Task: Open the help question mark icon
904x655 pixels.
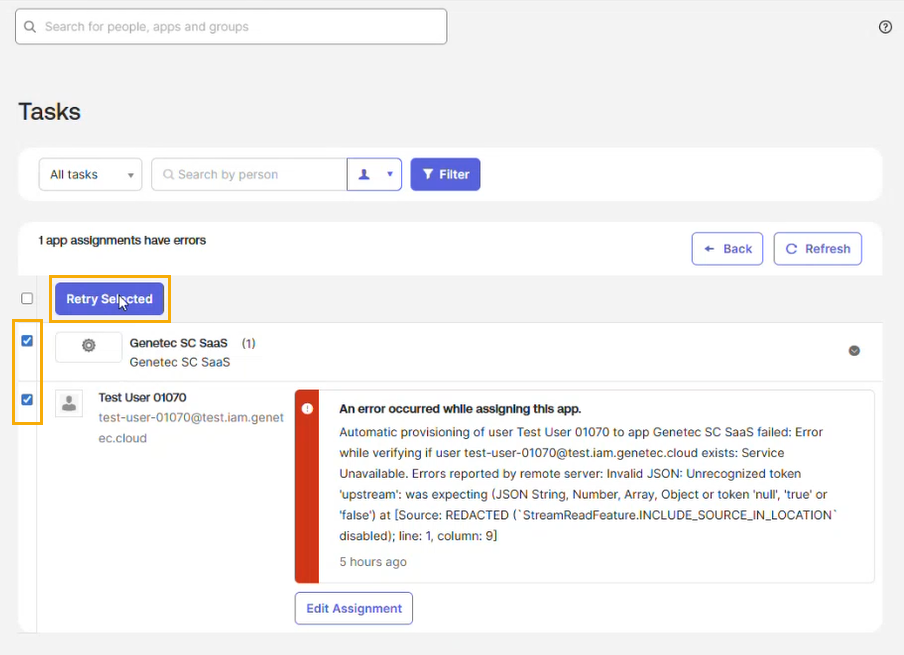Action: tap(885, 27)
